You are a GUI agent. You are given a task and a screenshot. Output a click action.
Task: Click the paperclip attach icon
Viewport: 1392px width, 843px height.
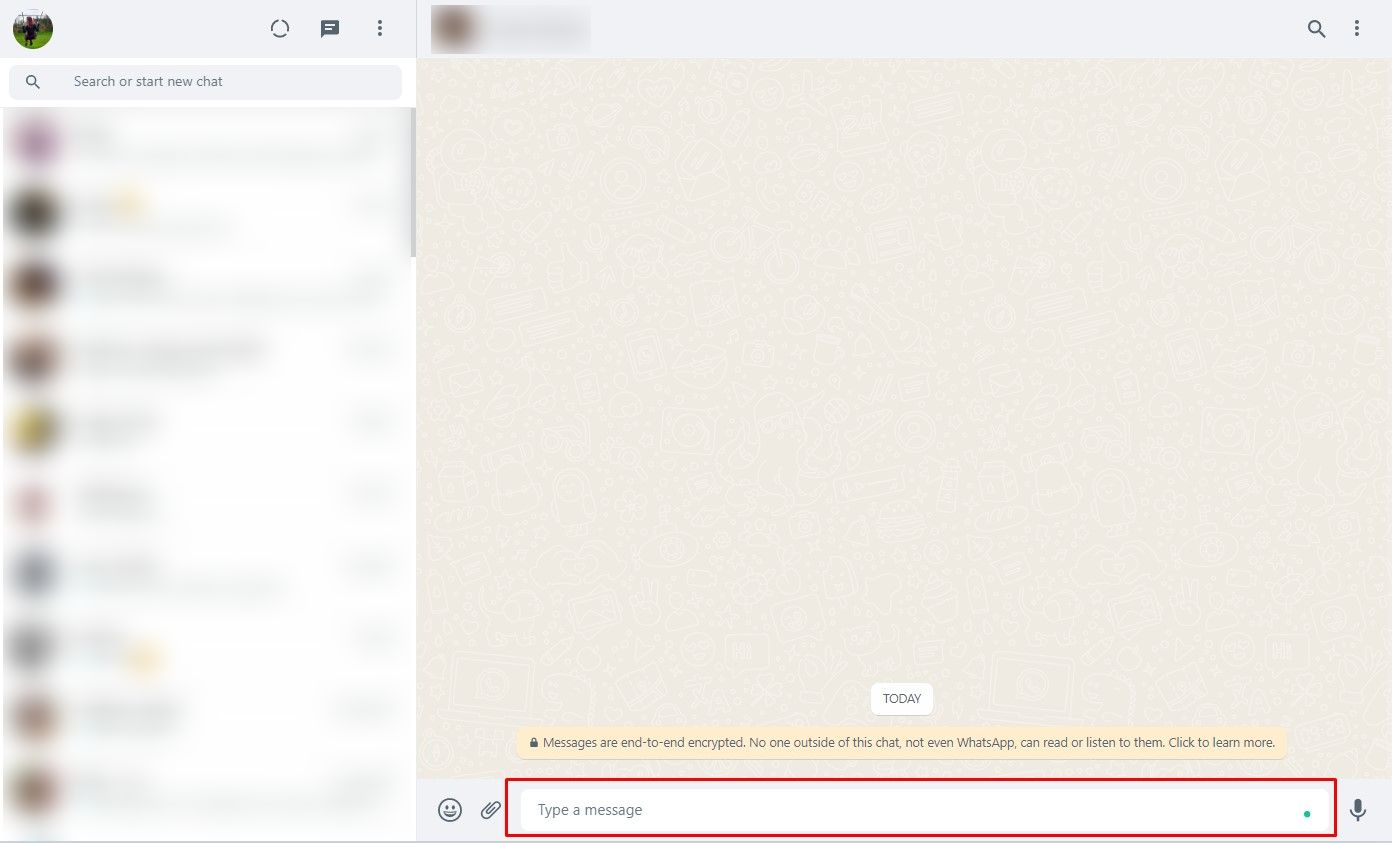490,810
